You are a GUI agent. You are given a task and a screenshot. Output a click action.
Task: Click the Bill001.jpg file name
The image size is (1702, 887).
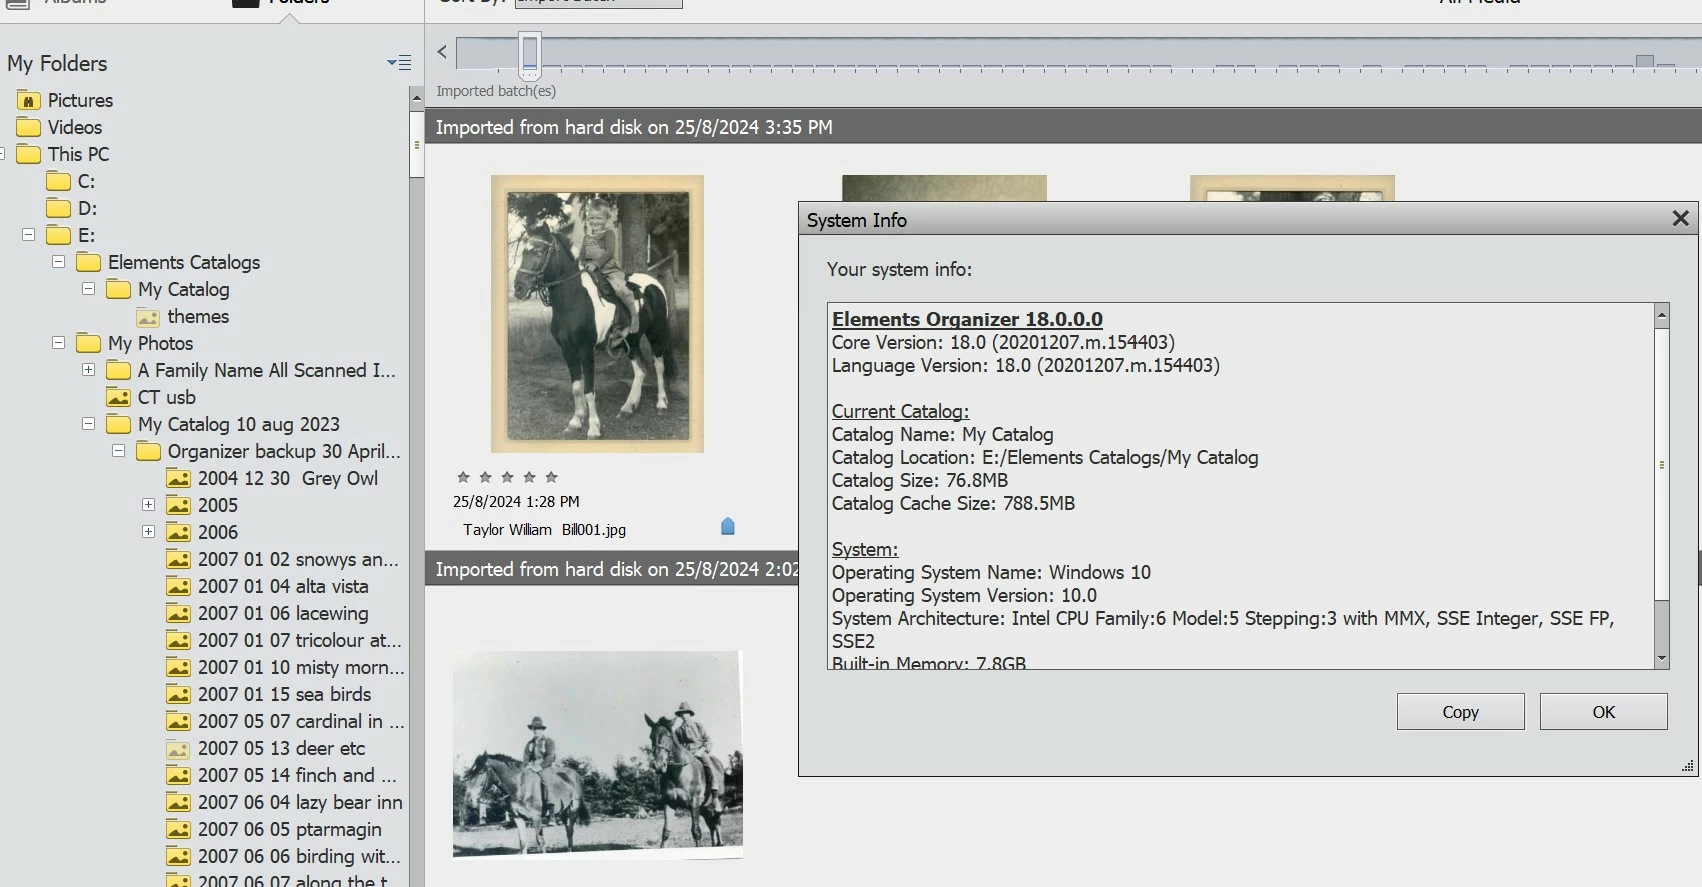tap(594, 530)
